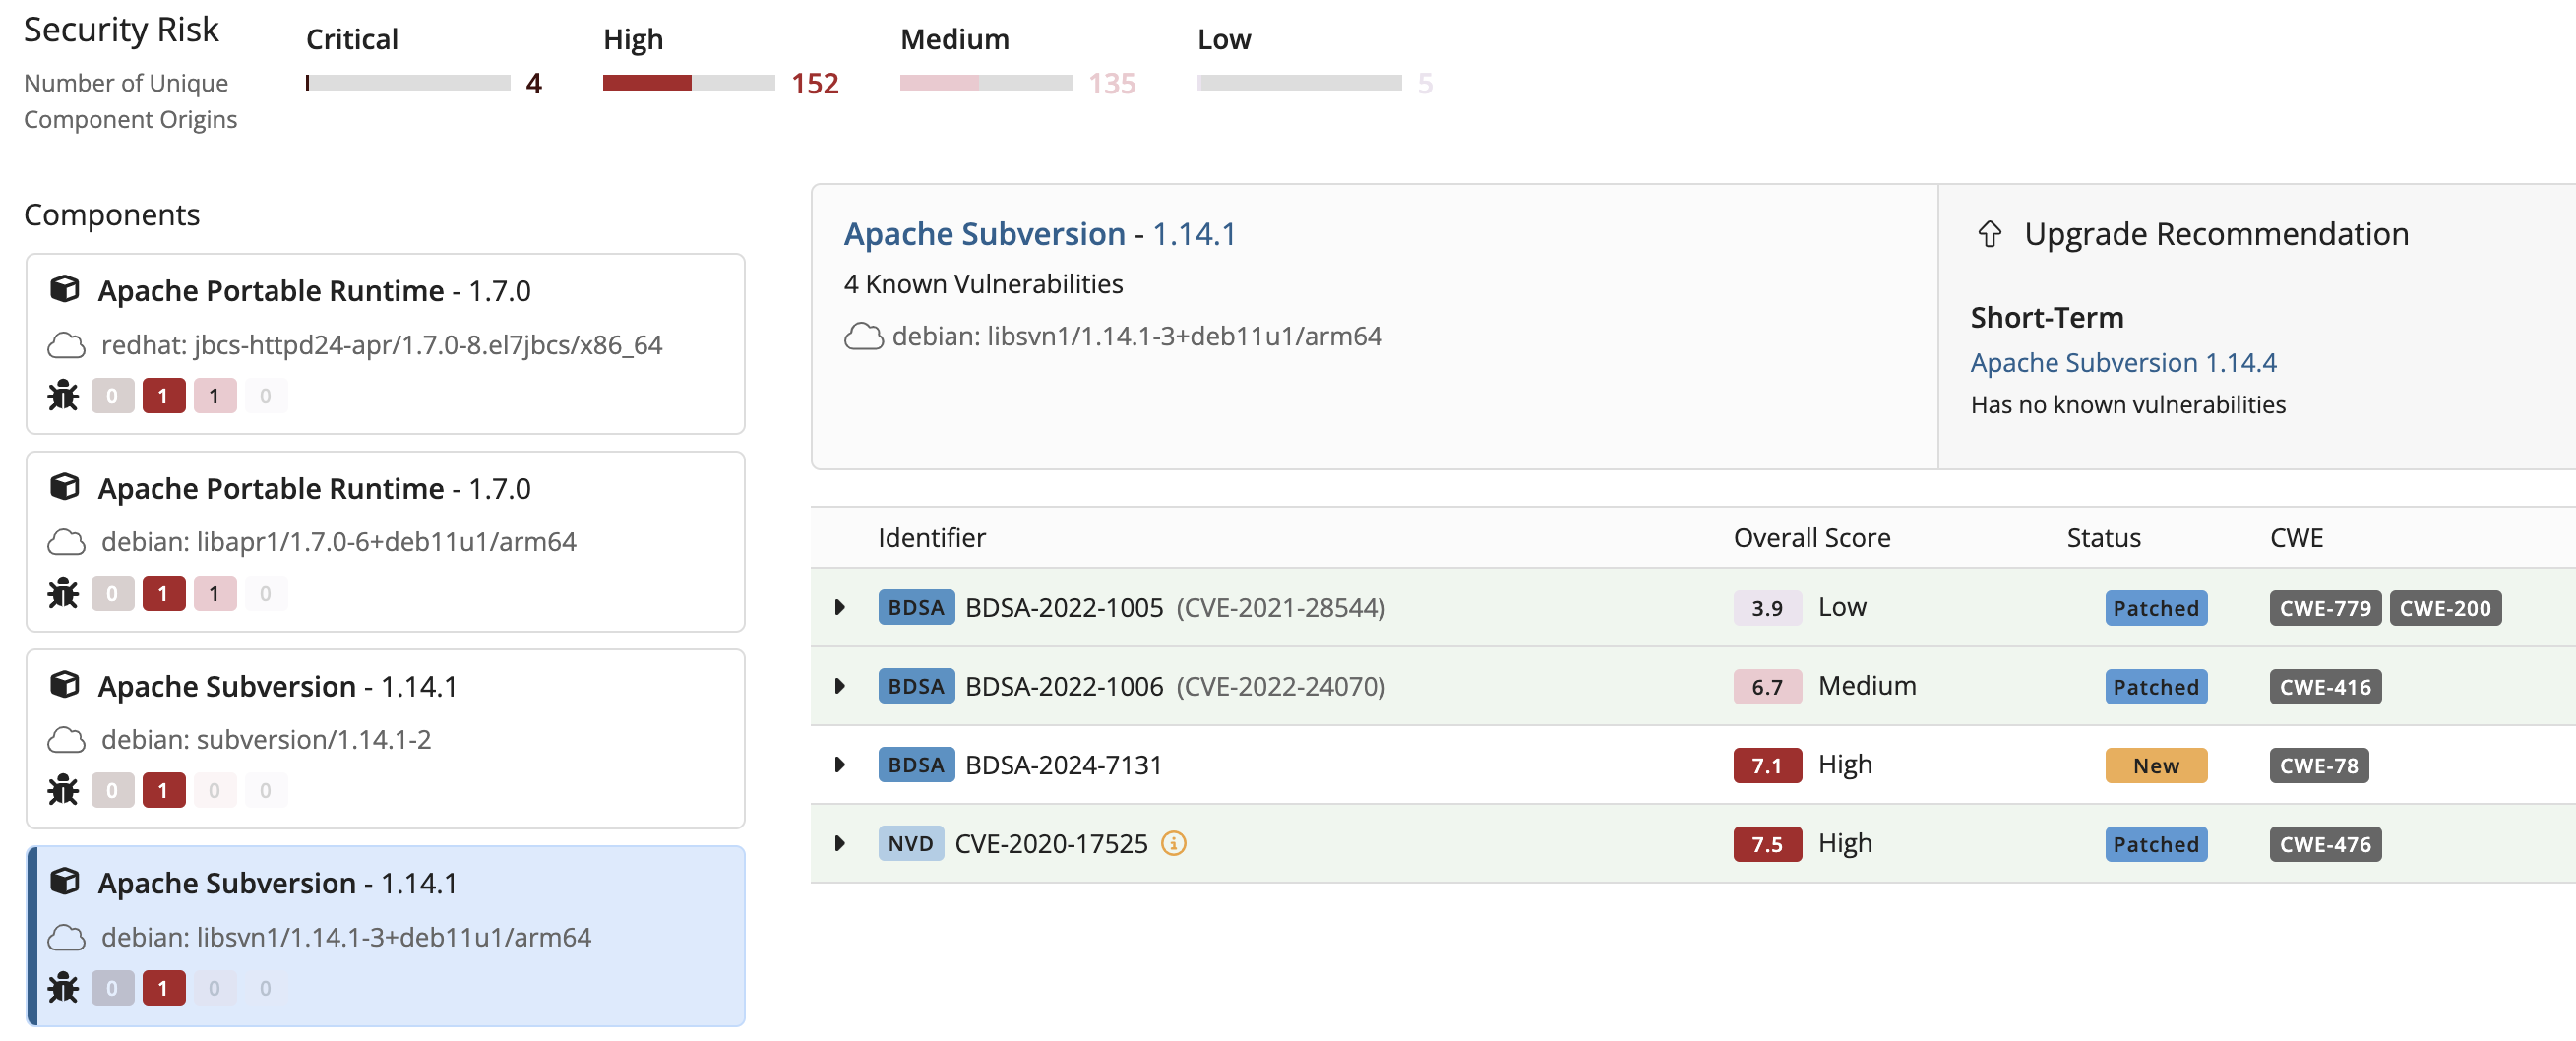Open the Apache Subversion - 1.14.1 detail title link
Screen dimensions: 2576x1041
click(1040, 234)
